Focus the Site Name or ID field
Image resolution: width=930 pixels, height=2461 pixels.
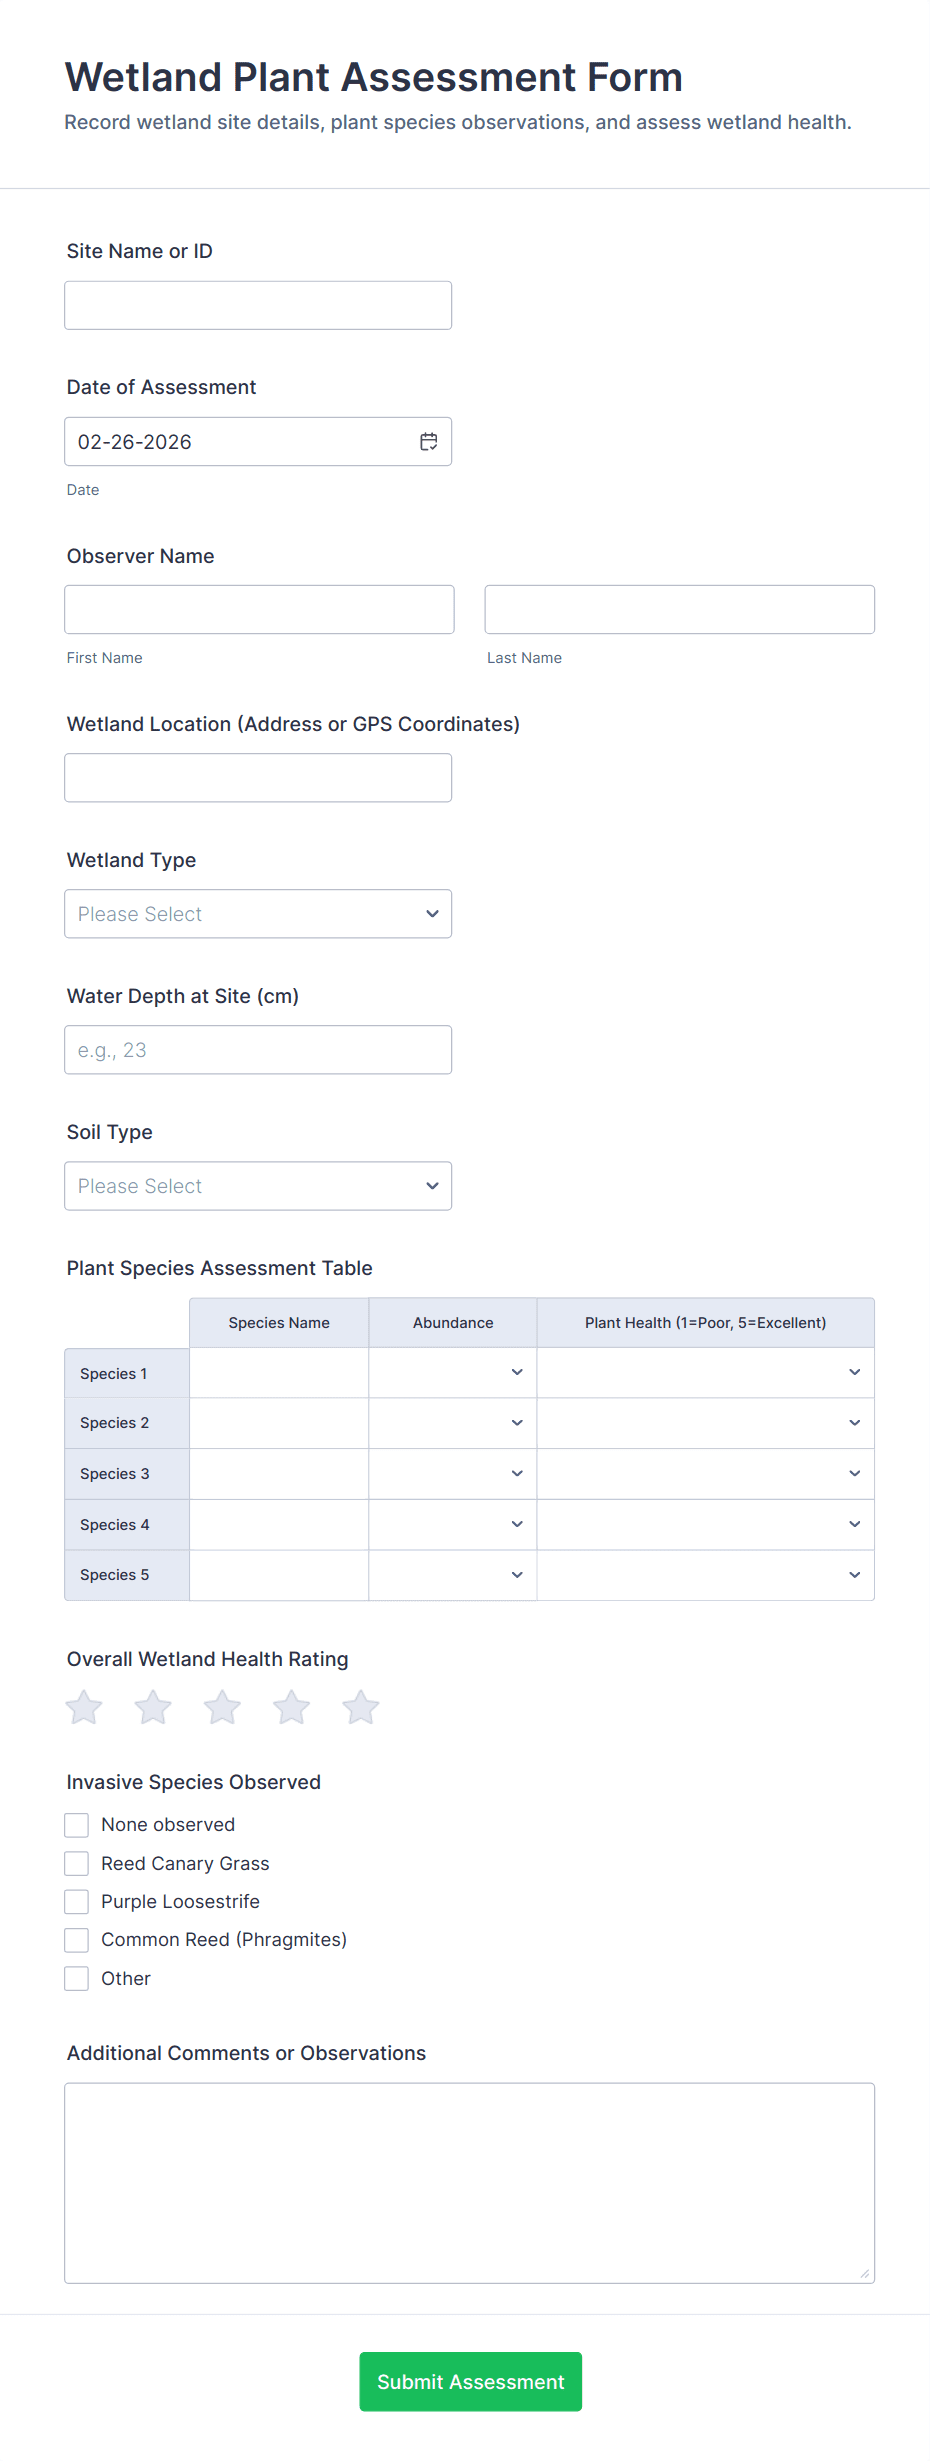point(258,306)
